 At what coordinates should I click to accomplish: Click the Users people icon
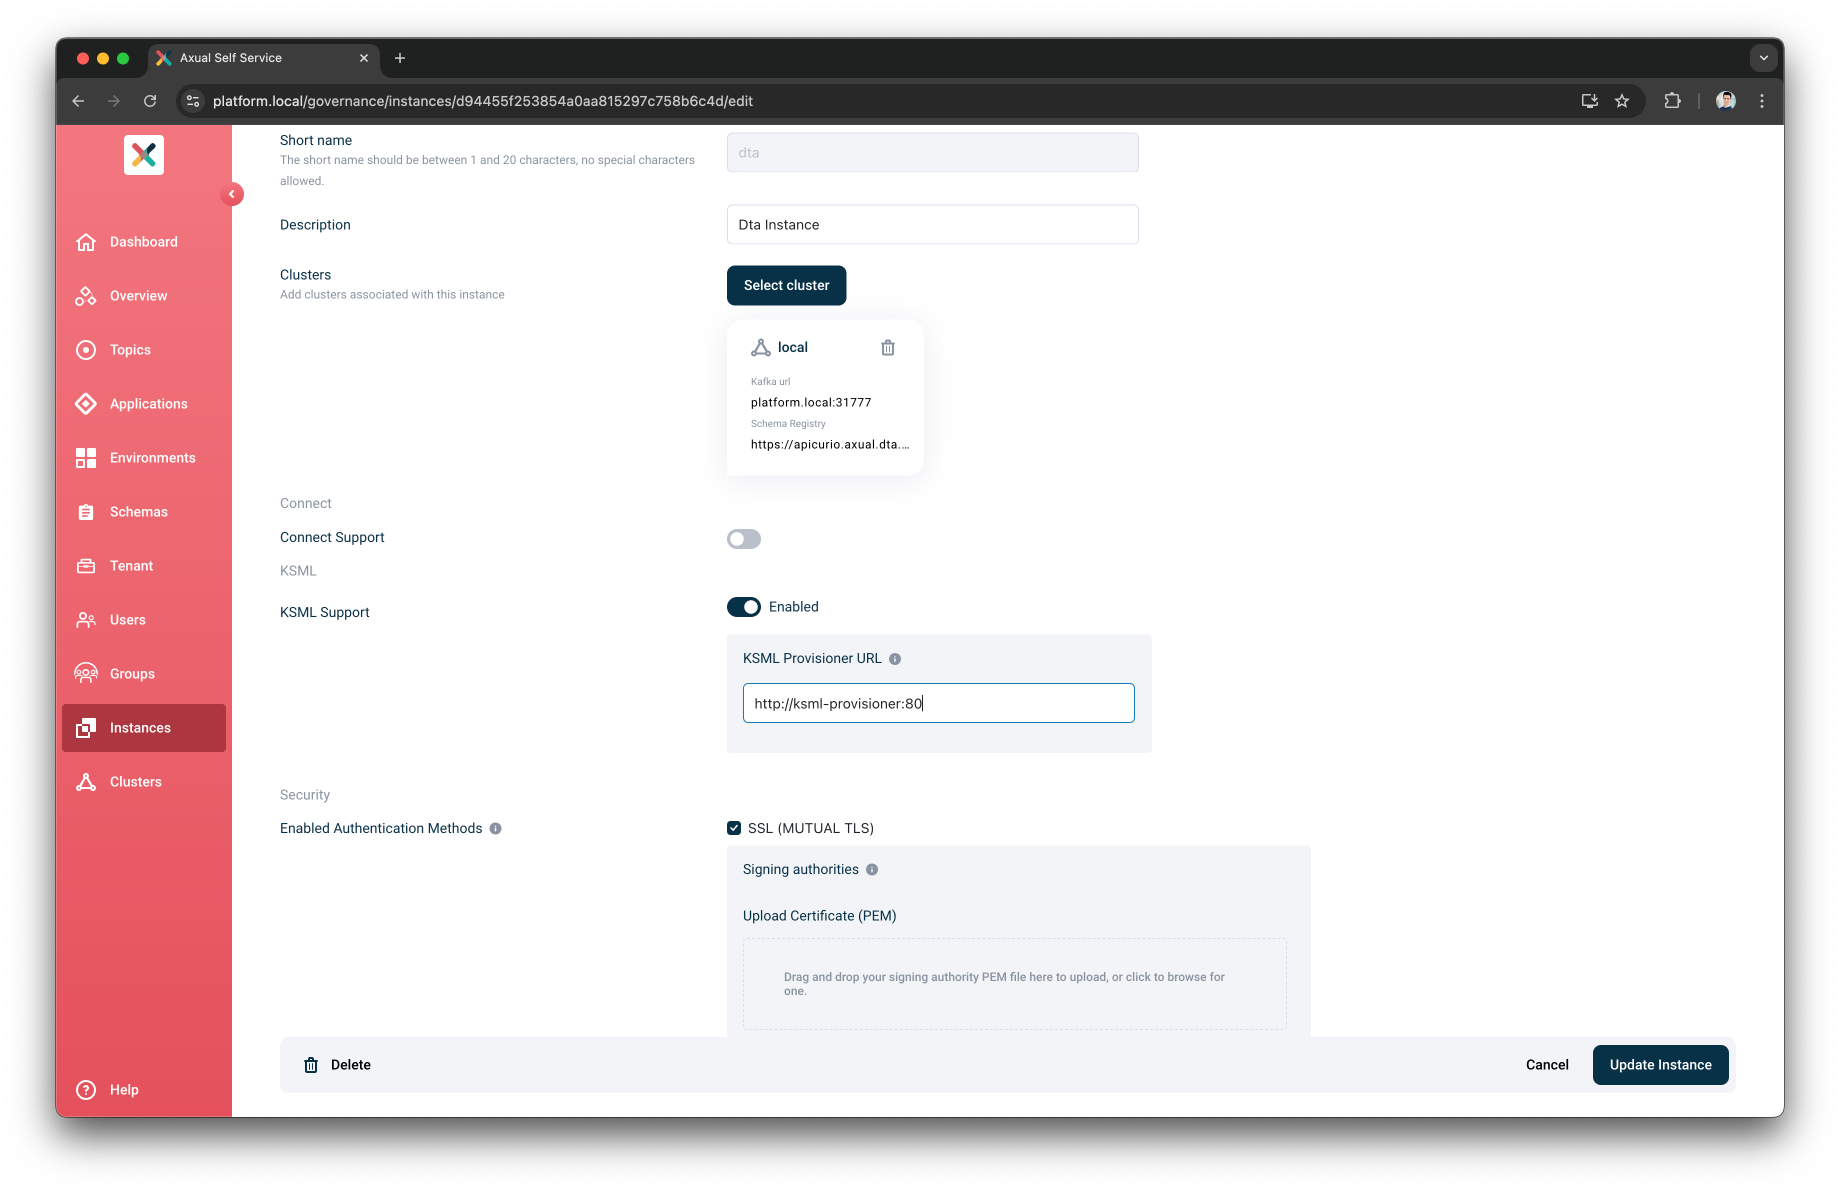coord(86,620)
